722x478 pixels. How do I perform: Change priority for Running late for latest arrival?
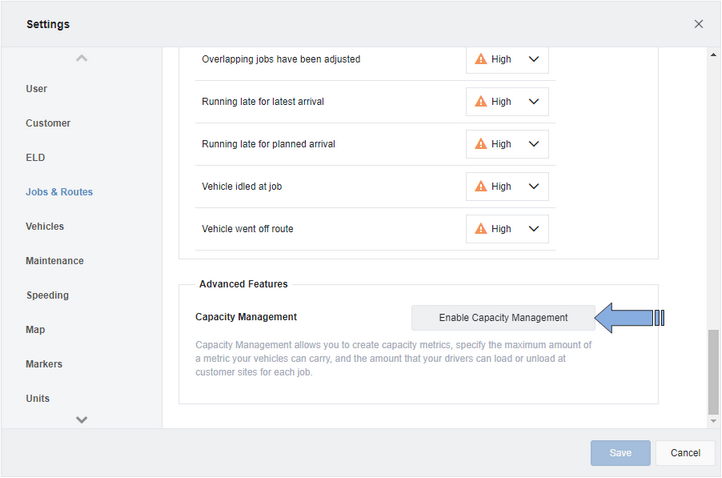[x=507, y=101]
